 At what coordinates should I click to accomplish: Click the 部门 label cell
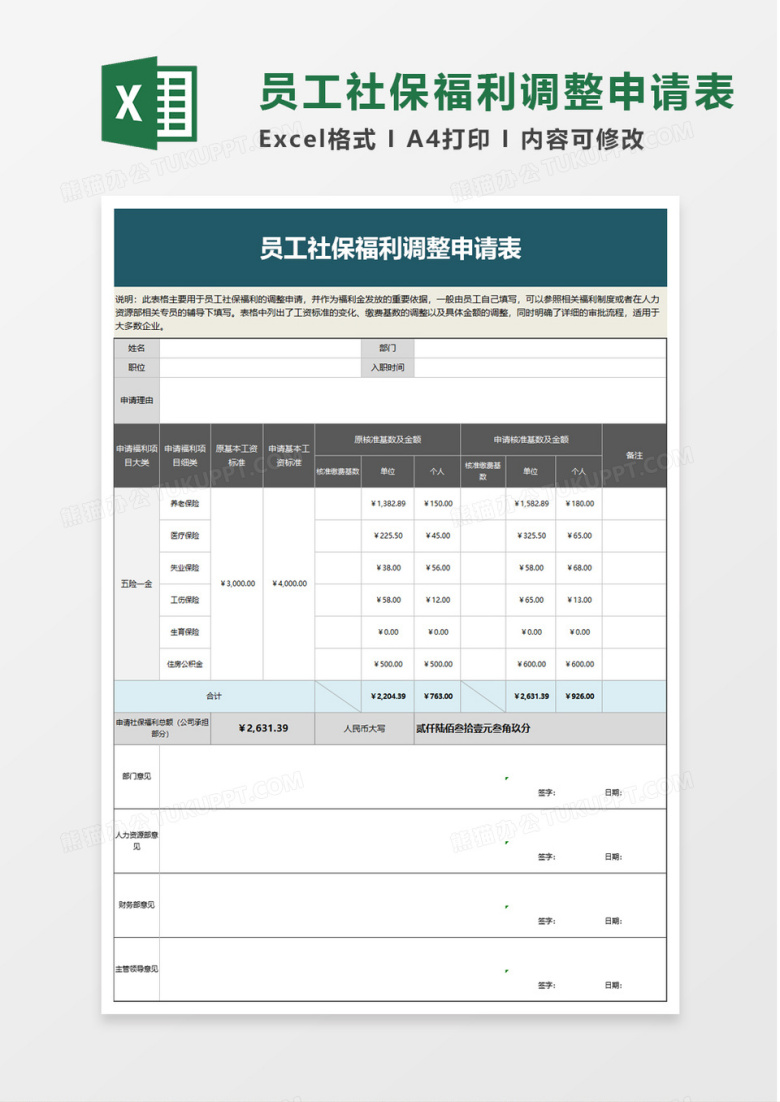click(388, 349)
